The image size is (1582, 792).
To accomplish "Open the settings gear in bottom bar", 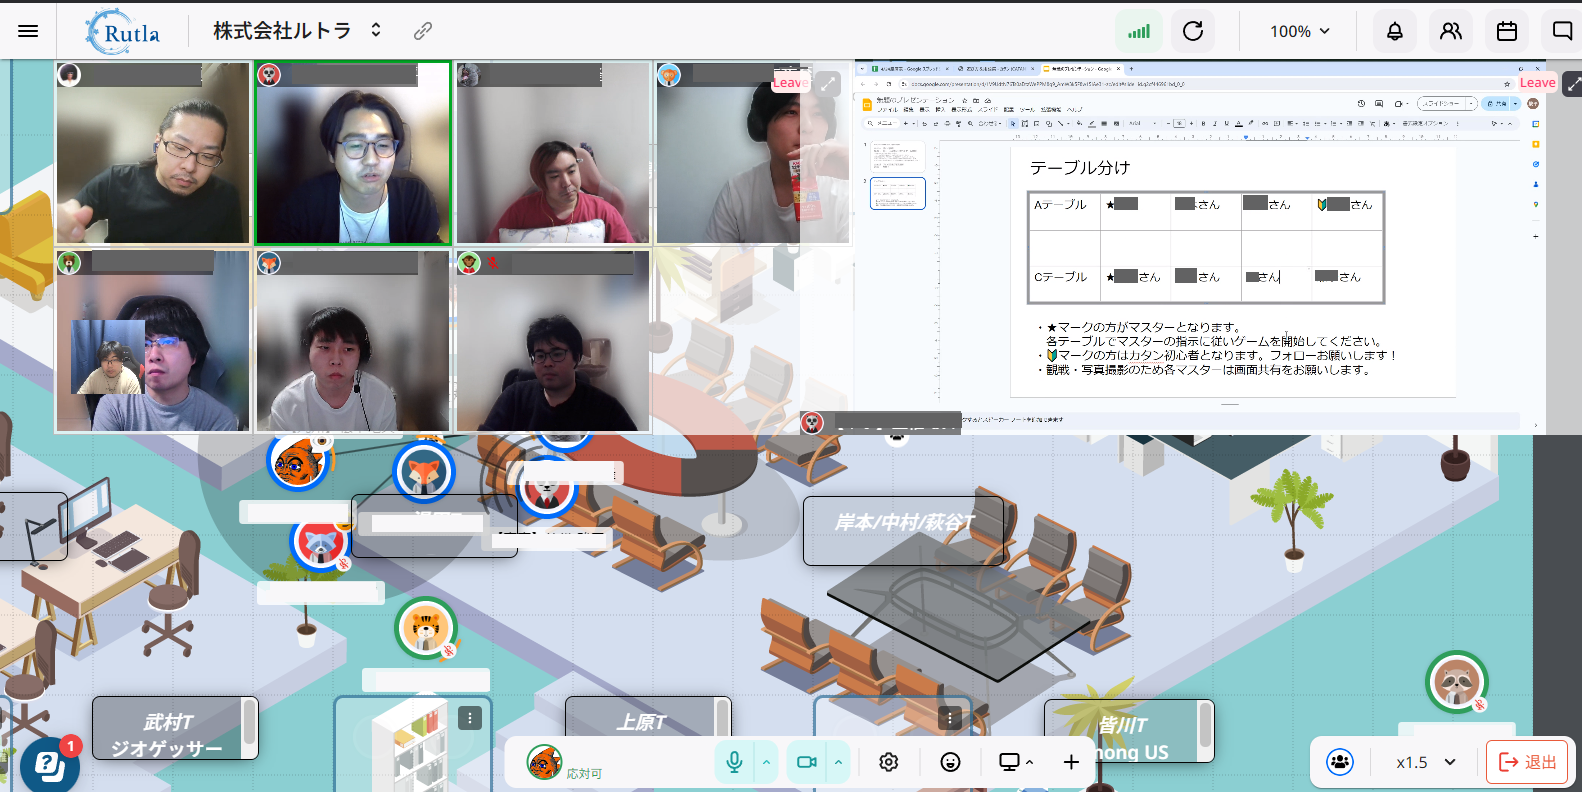I will [888, 762].
